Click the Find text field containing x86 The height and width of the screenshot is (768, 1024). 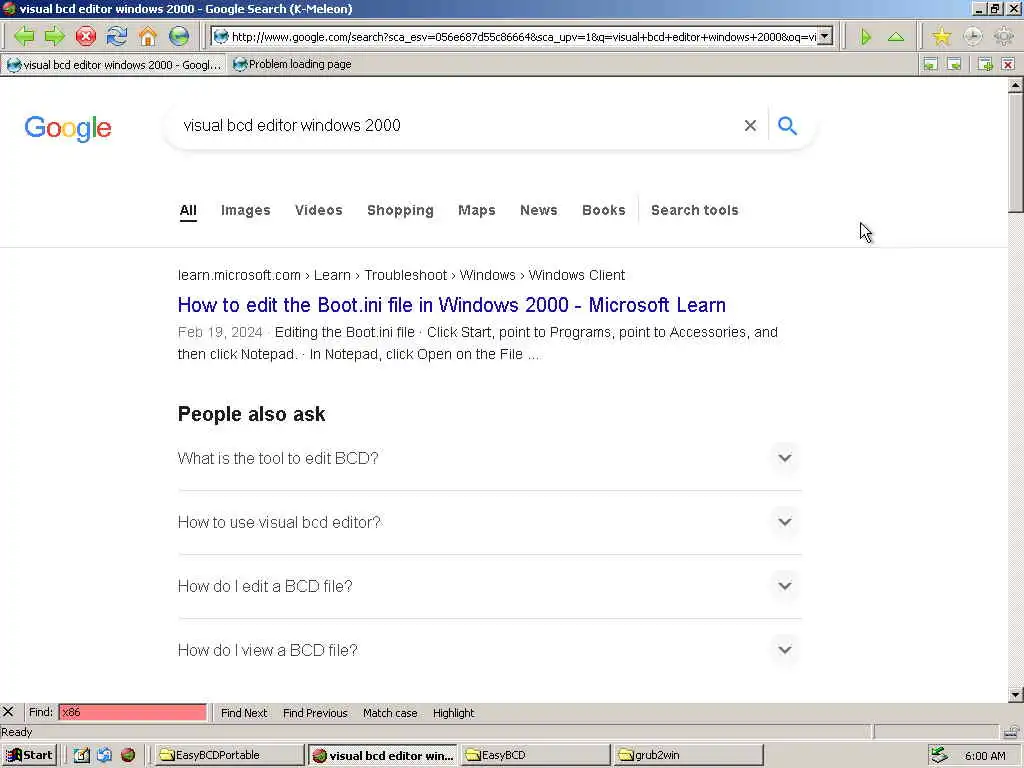coord(133,712)
